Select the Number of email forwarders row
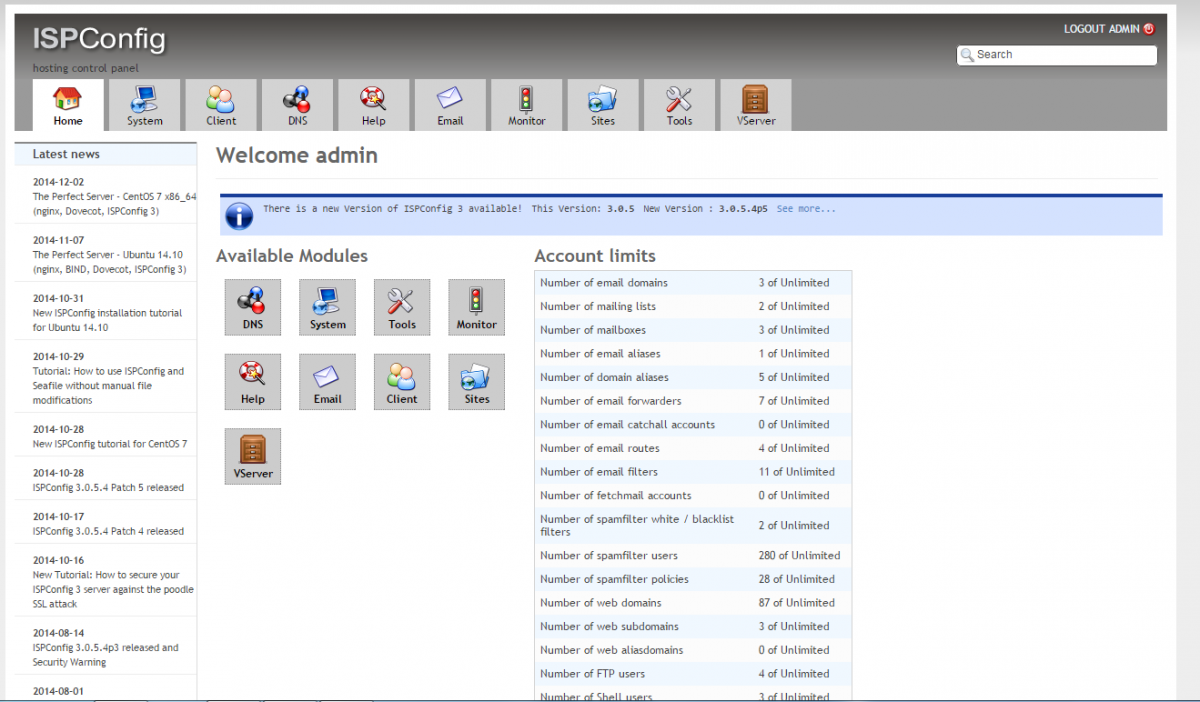1200x702 pixels. point(693,401)
